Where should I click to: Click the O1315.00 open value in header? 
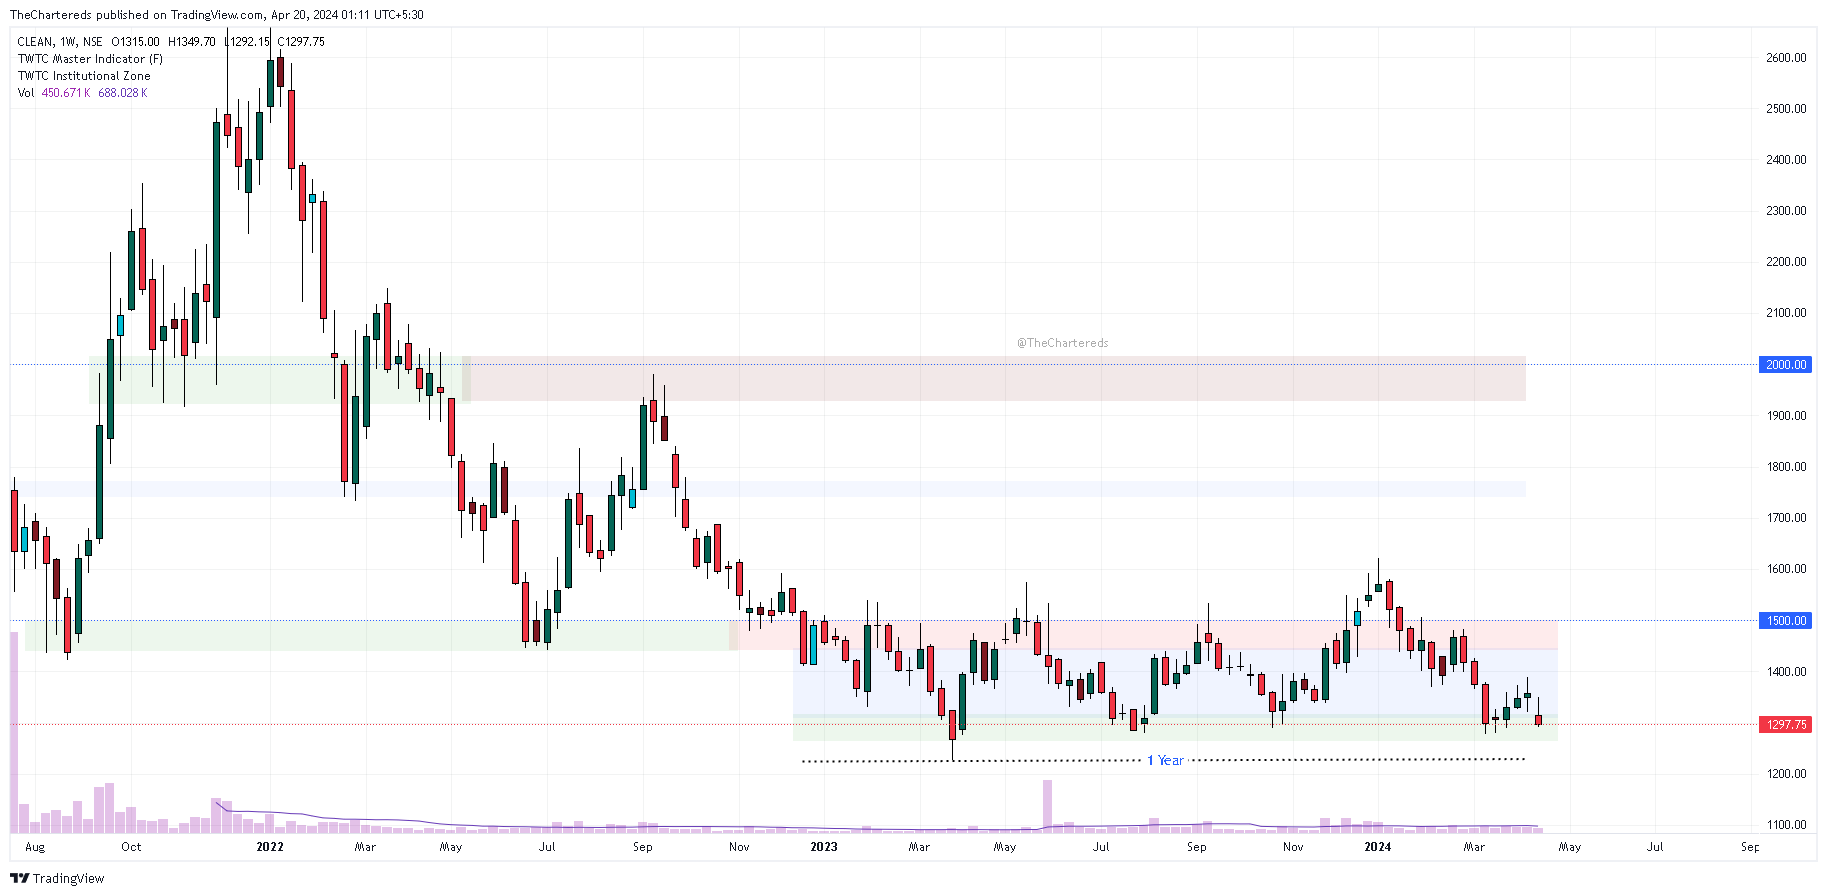pyautogui.click(x=135, y=42)
